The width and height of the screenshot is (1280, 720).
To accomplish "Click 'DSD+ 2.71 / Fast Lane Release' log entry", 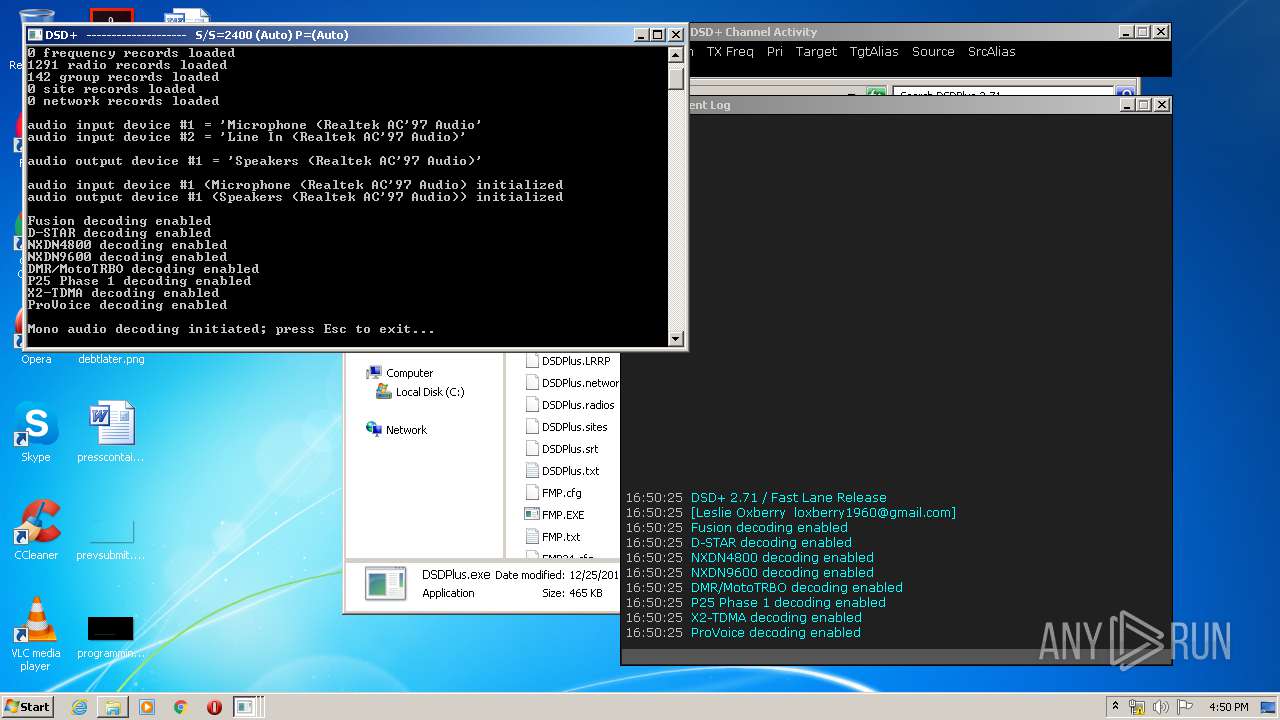I will pyautogui.click(x=789, y=498).
